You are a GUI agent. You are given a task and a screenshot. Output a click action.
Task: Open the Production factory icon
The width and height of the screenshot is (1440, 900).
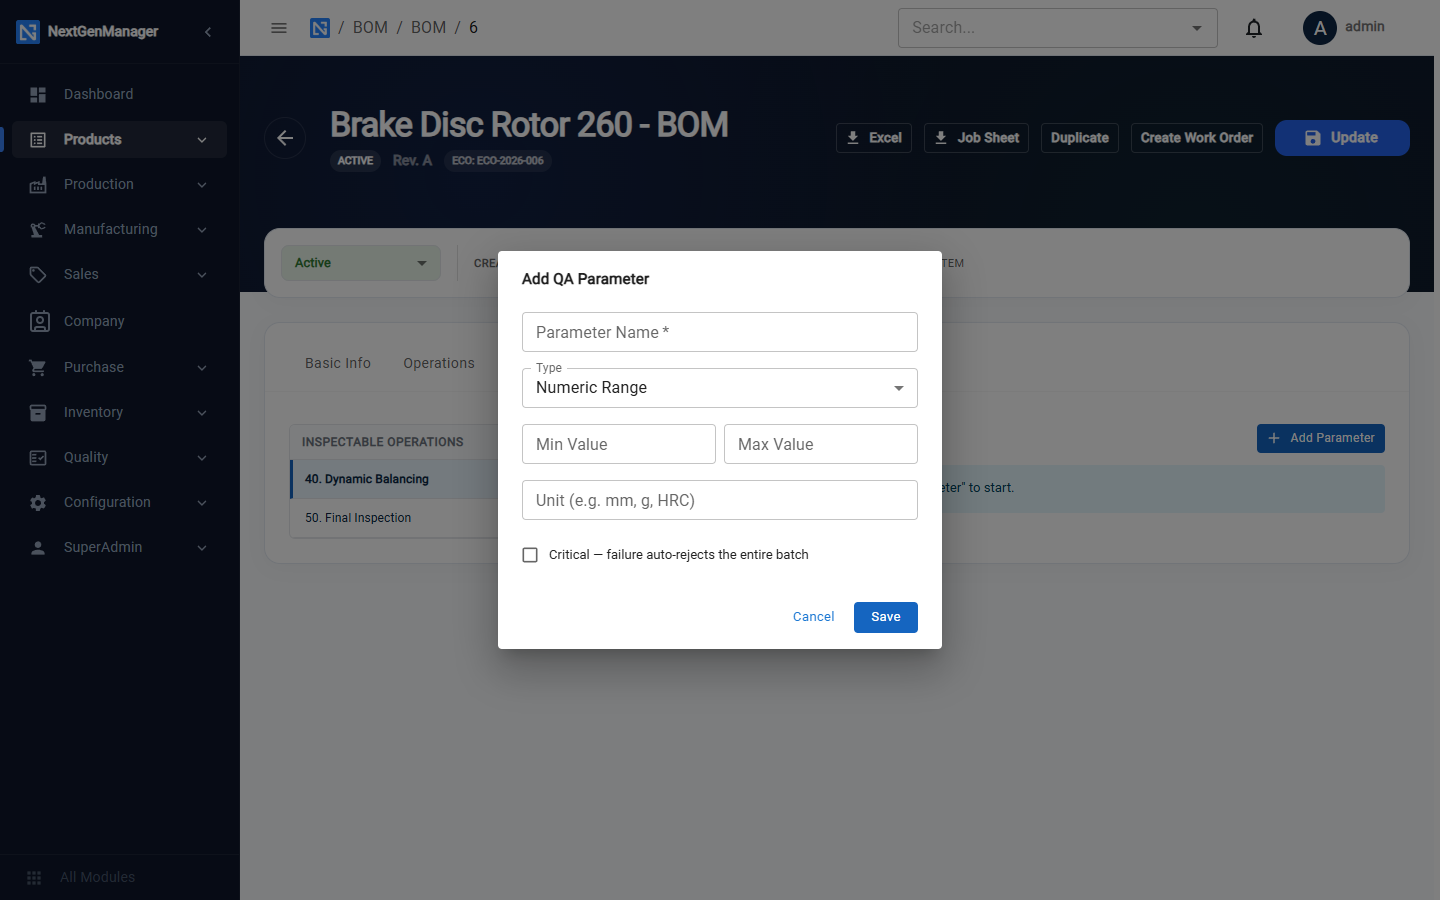38,184
